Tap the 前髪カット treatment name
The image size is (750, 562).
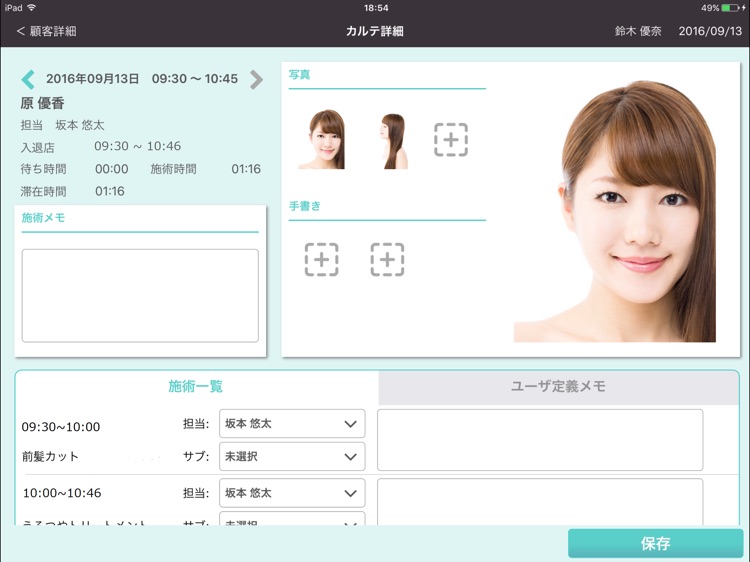click(x=50, y=456)
